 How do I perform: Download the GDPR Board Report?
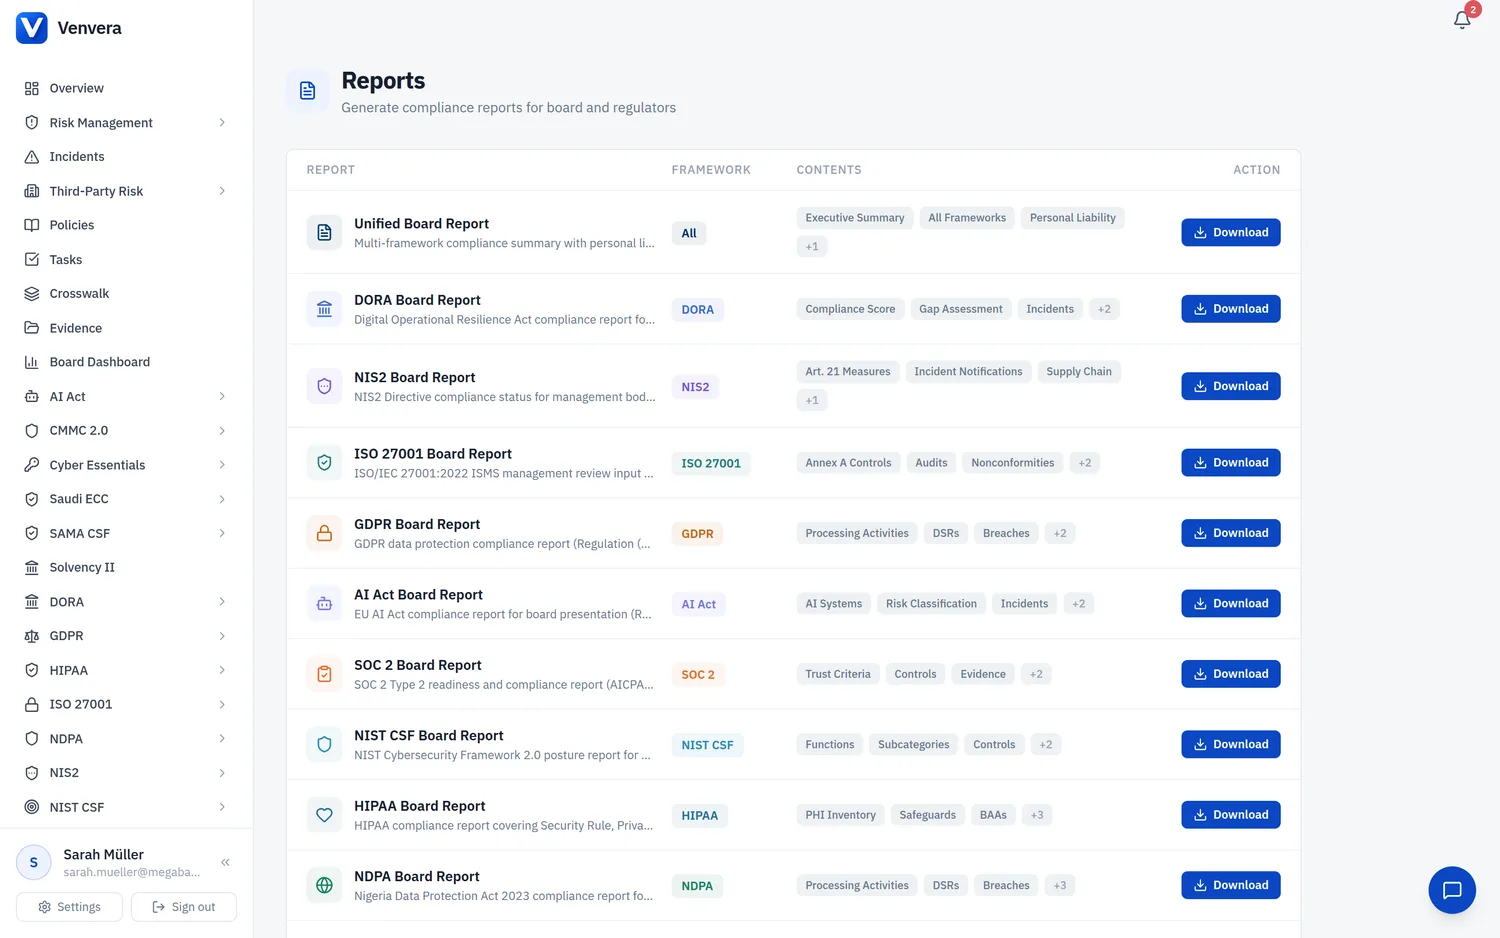point(1231,533)
